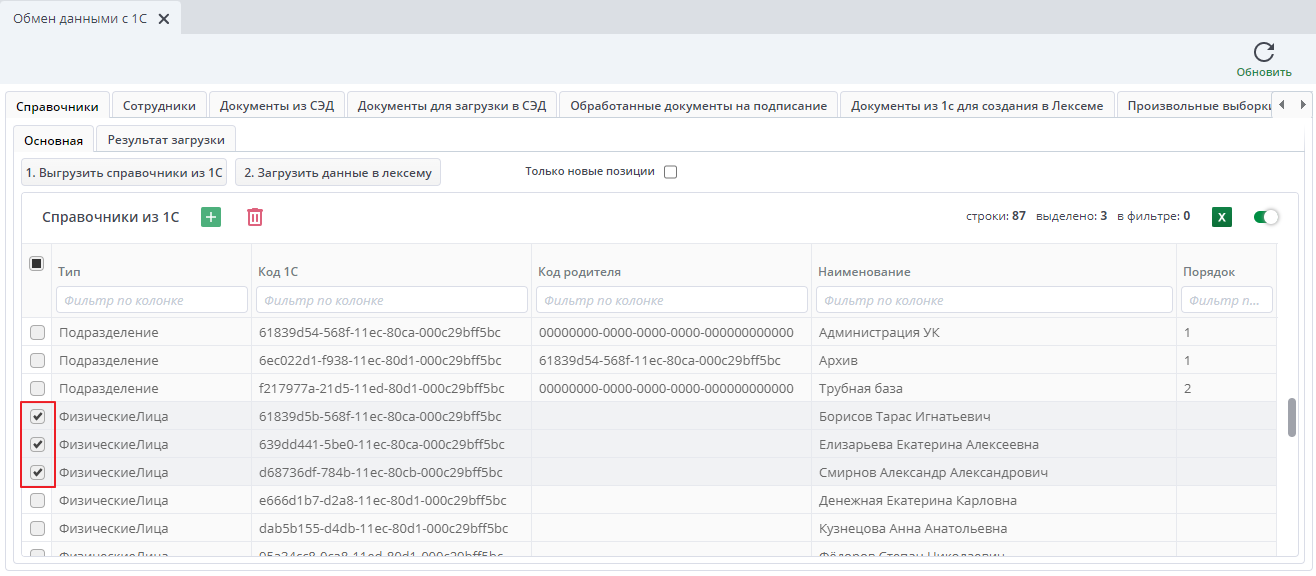Open the Результат загрузки subtab

point(166,140)
